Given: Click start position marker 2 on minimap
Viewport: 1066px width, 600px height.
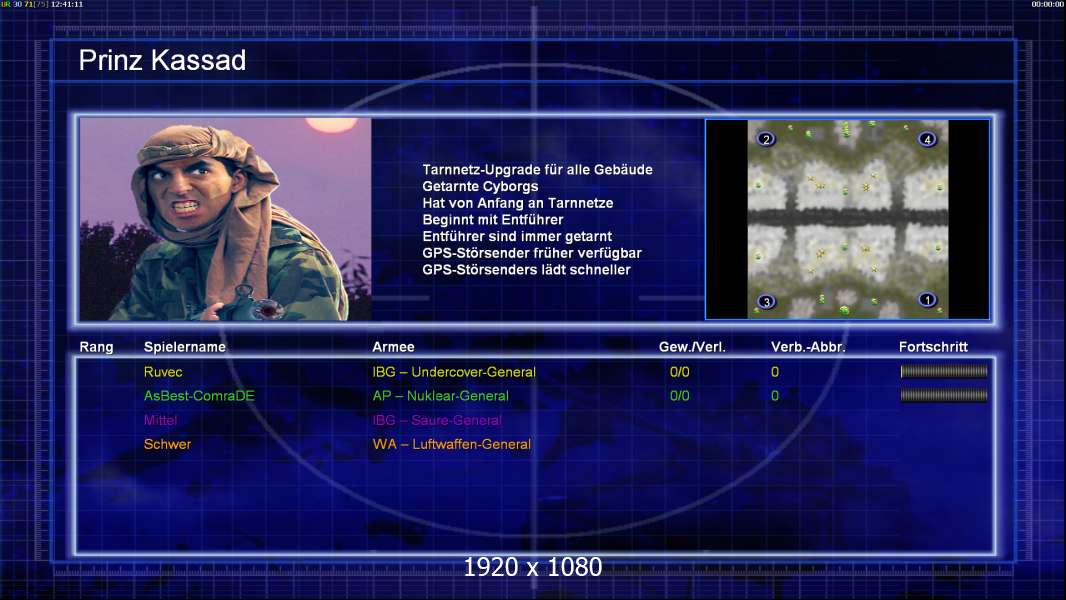Looking at the screenshot, I should [766, 139].
